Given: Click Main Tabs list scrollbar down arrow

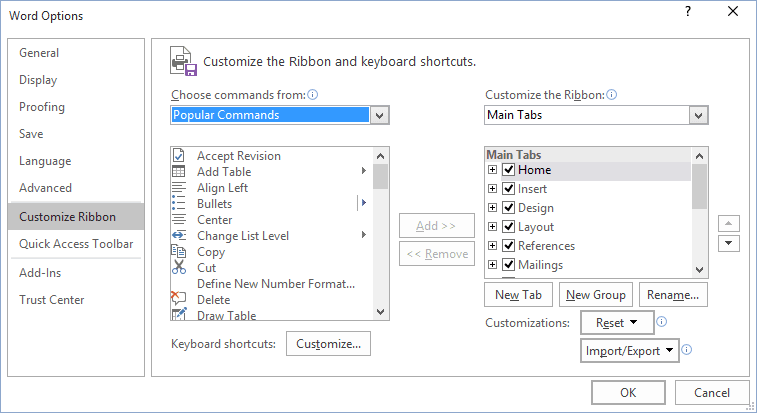Looking at the screenshot, I should point(700,270).
